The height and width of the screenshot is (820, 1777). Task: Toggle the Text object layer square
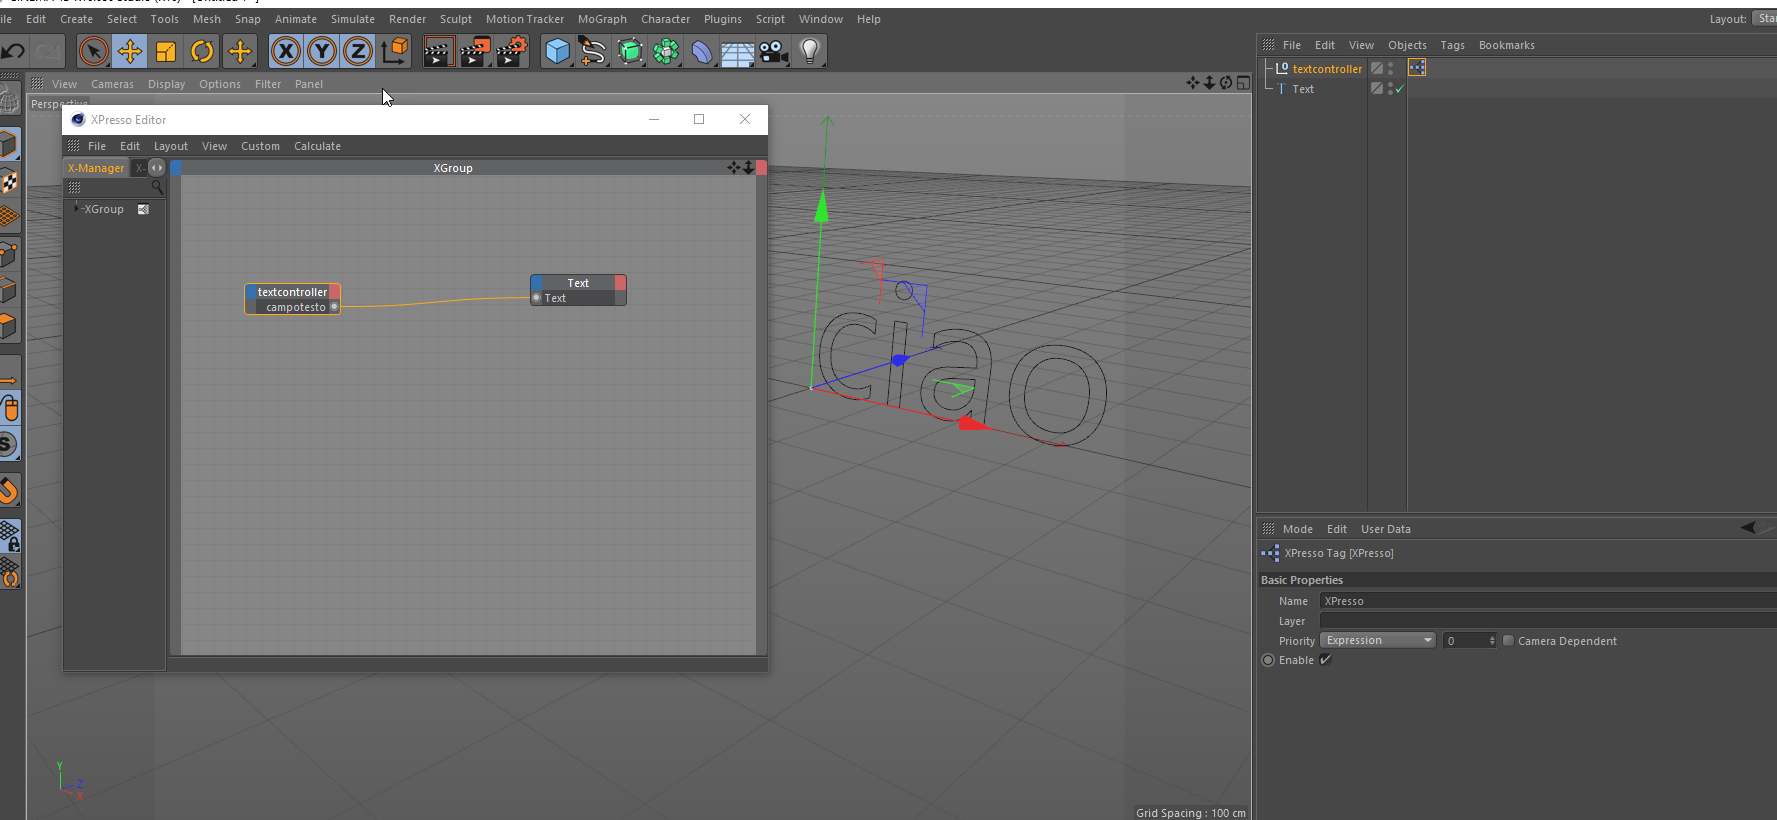tap(1377, 88)
